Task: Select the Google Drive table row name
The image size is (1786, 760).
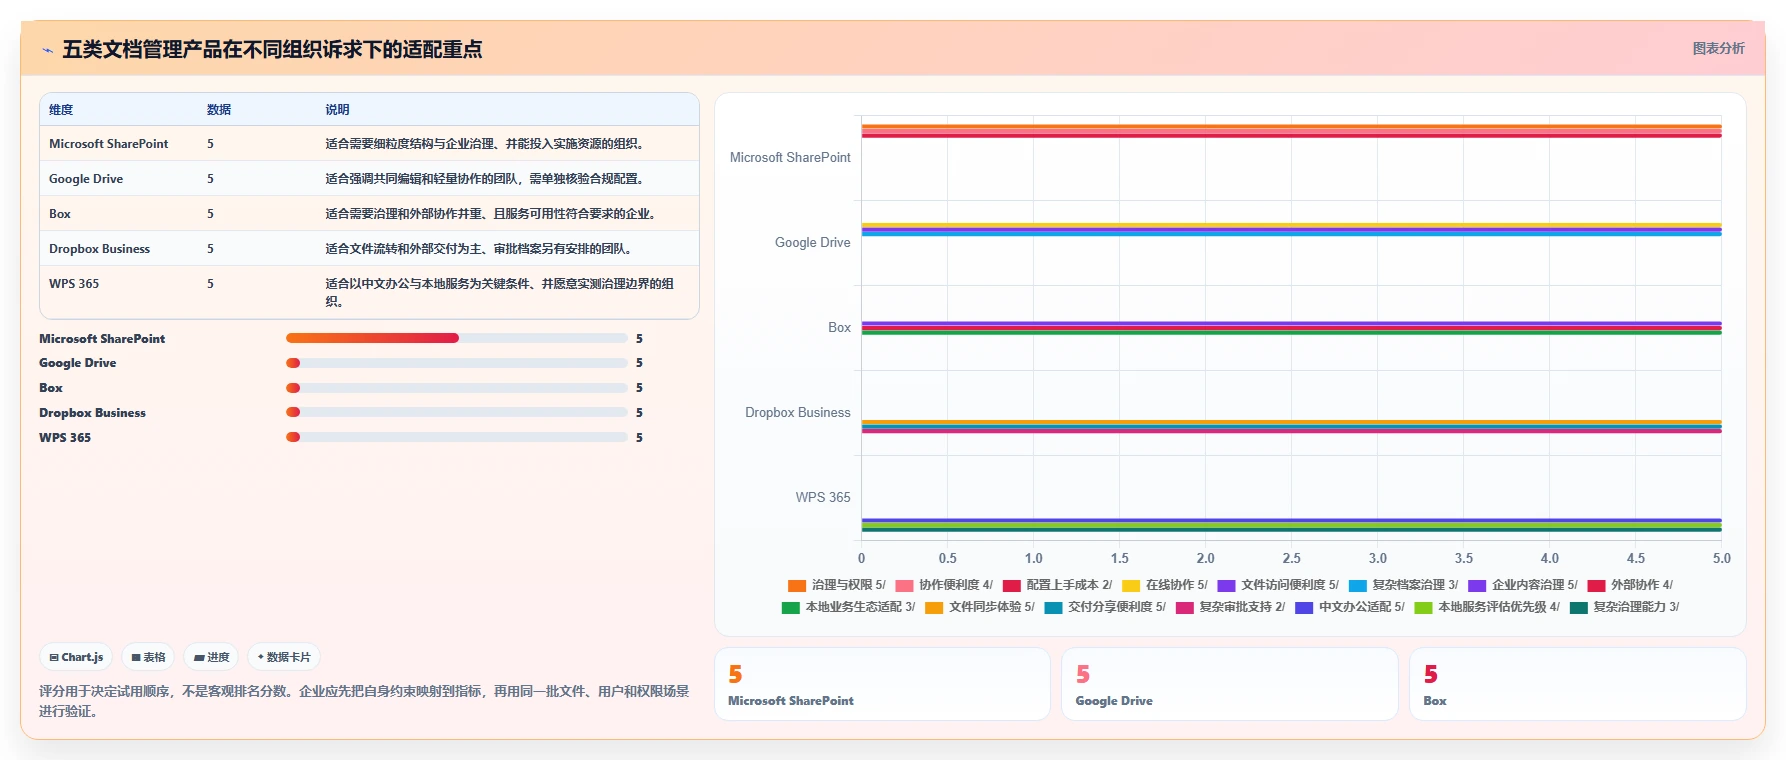Action: (86, 179)
